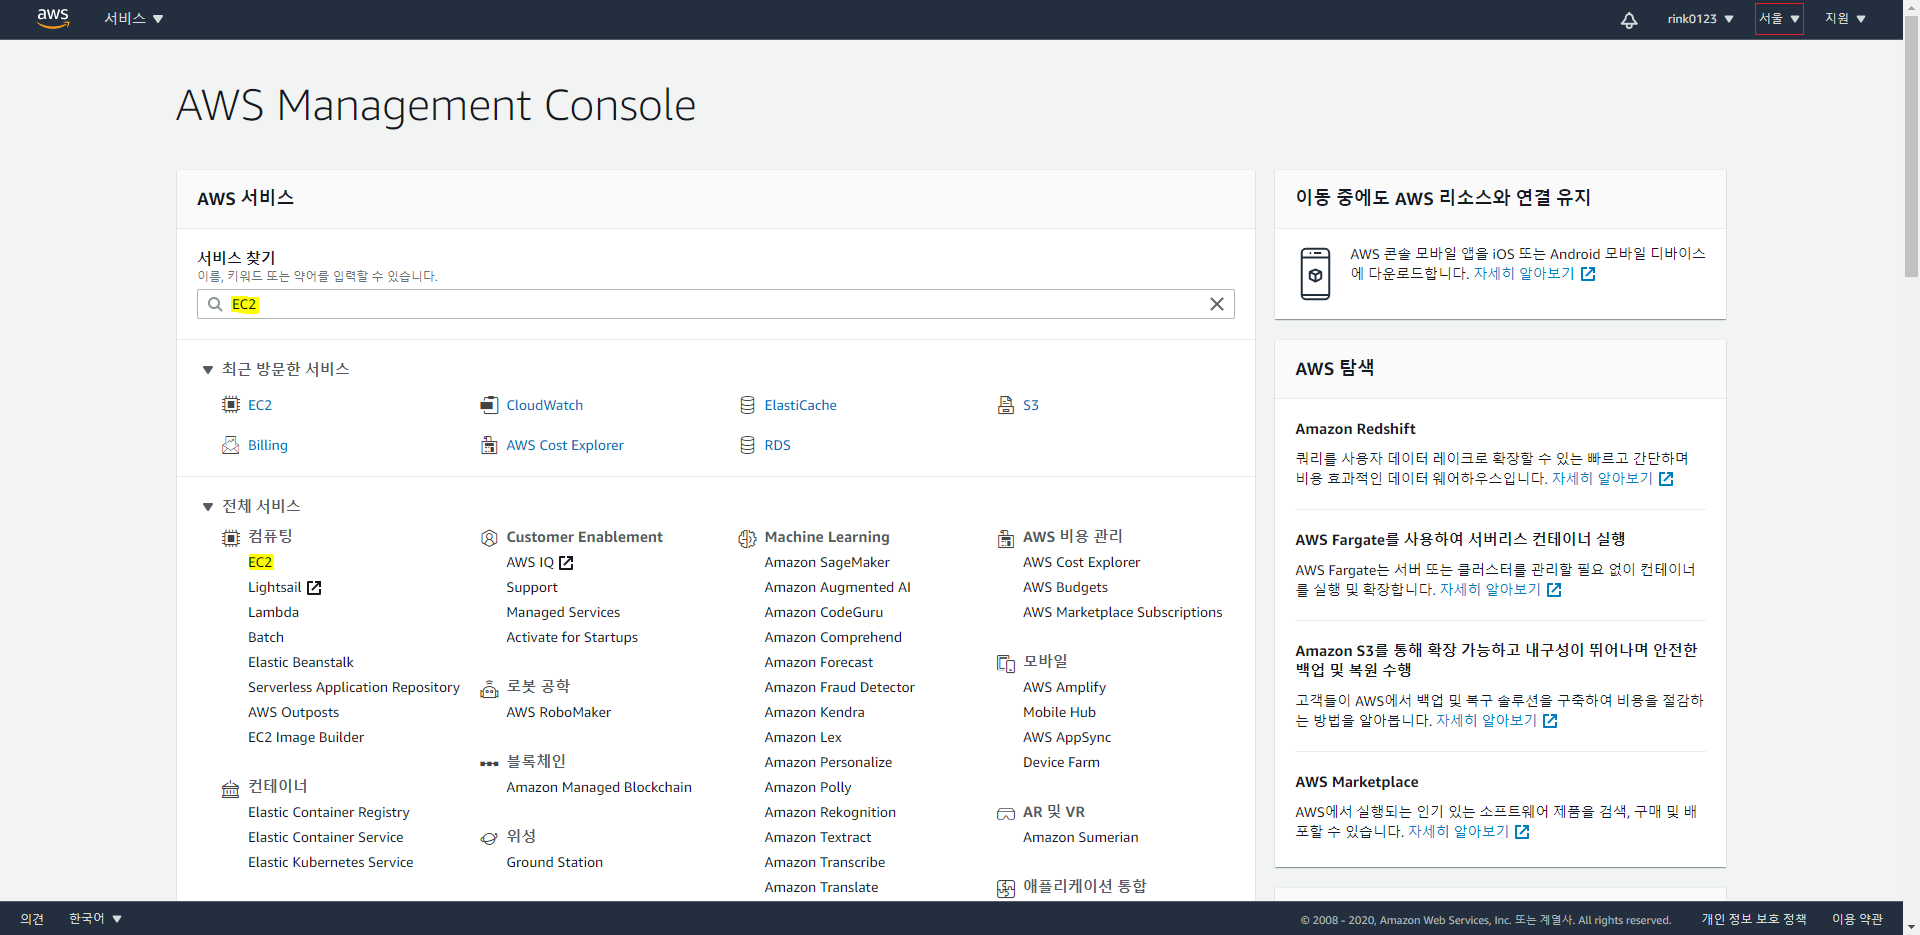
Task: Click the Machine Learning category icon
Action: [747, 539]
